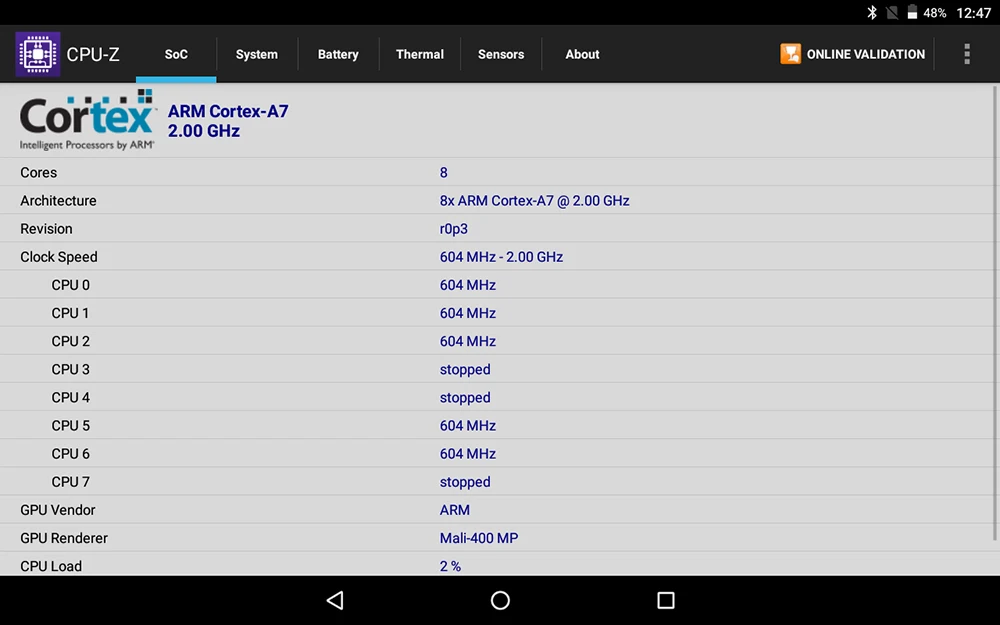Switch to the System tab
The height and width of the screenshot is (625, 1000).
(x=256, y=54)
